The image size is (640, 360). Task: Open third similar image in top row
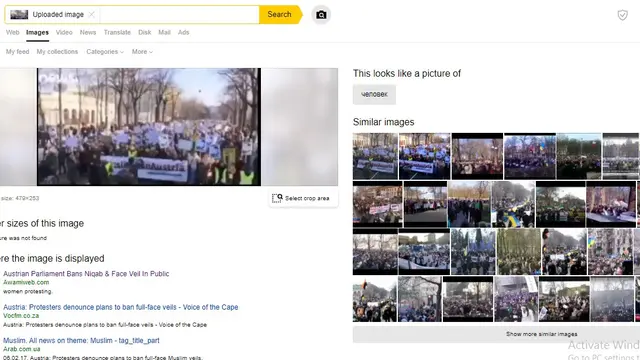477,156
